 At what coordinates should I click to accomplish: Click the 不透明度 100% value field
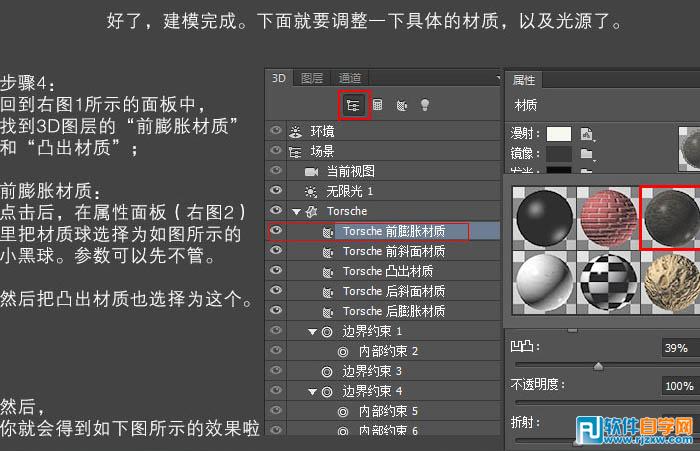680,386
